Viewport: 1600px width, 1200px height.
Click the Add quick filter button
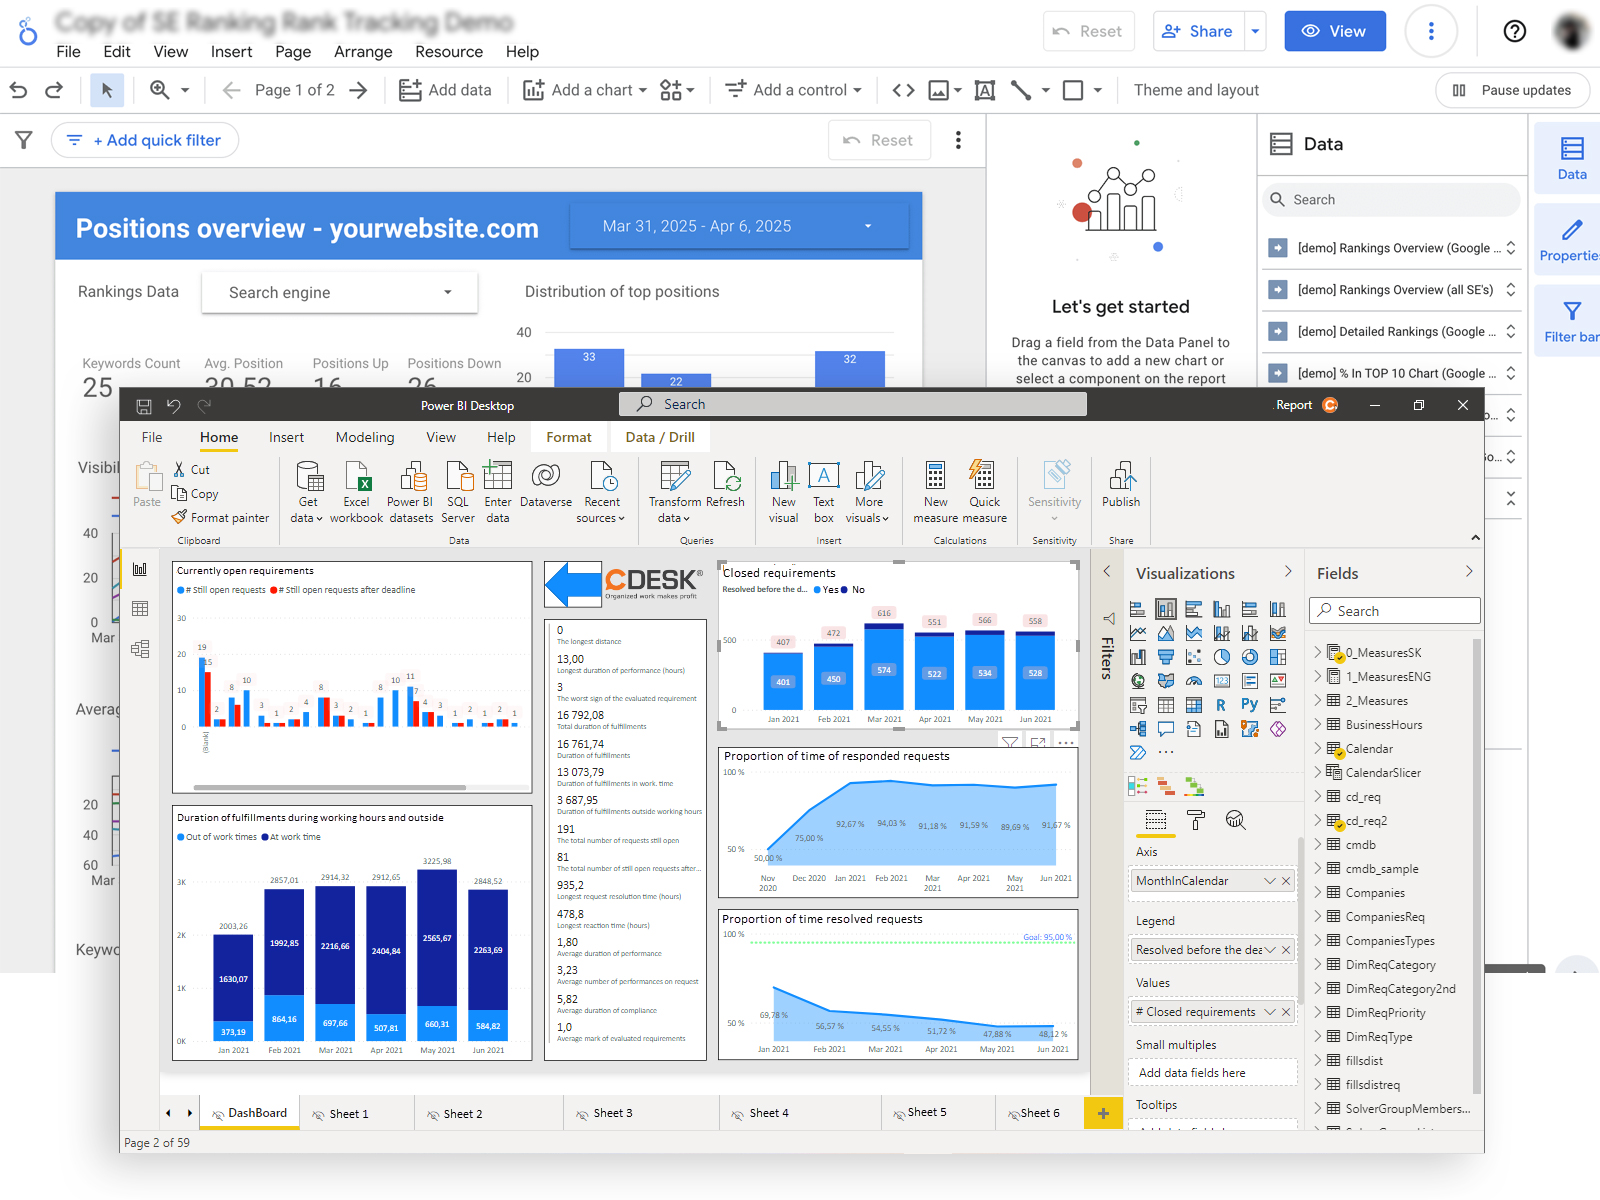click(x=144, y=140)
